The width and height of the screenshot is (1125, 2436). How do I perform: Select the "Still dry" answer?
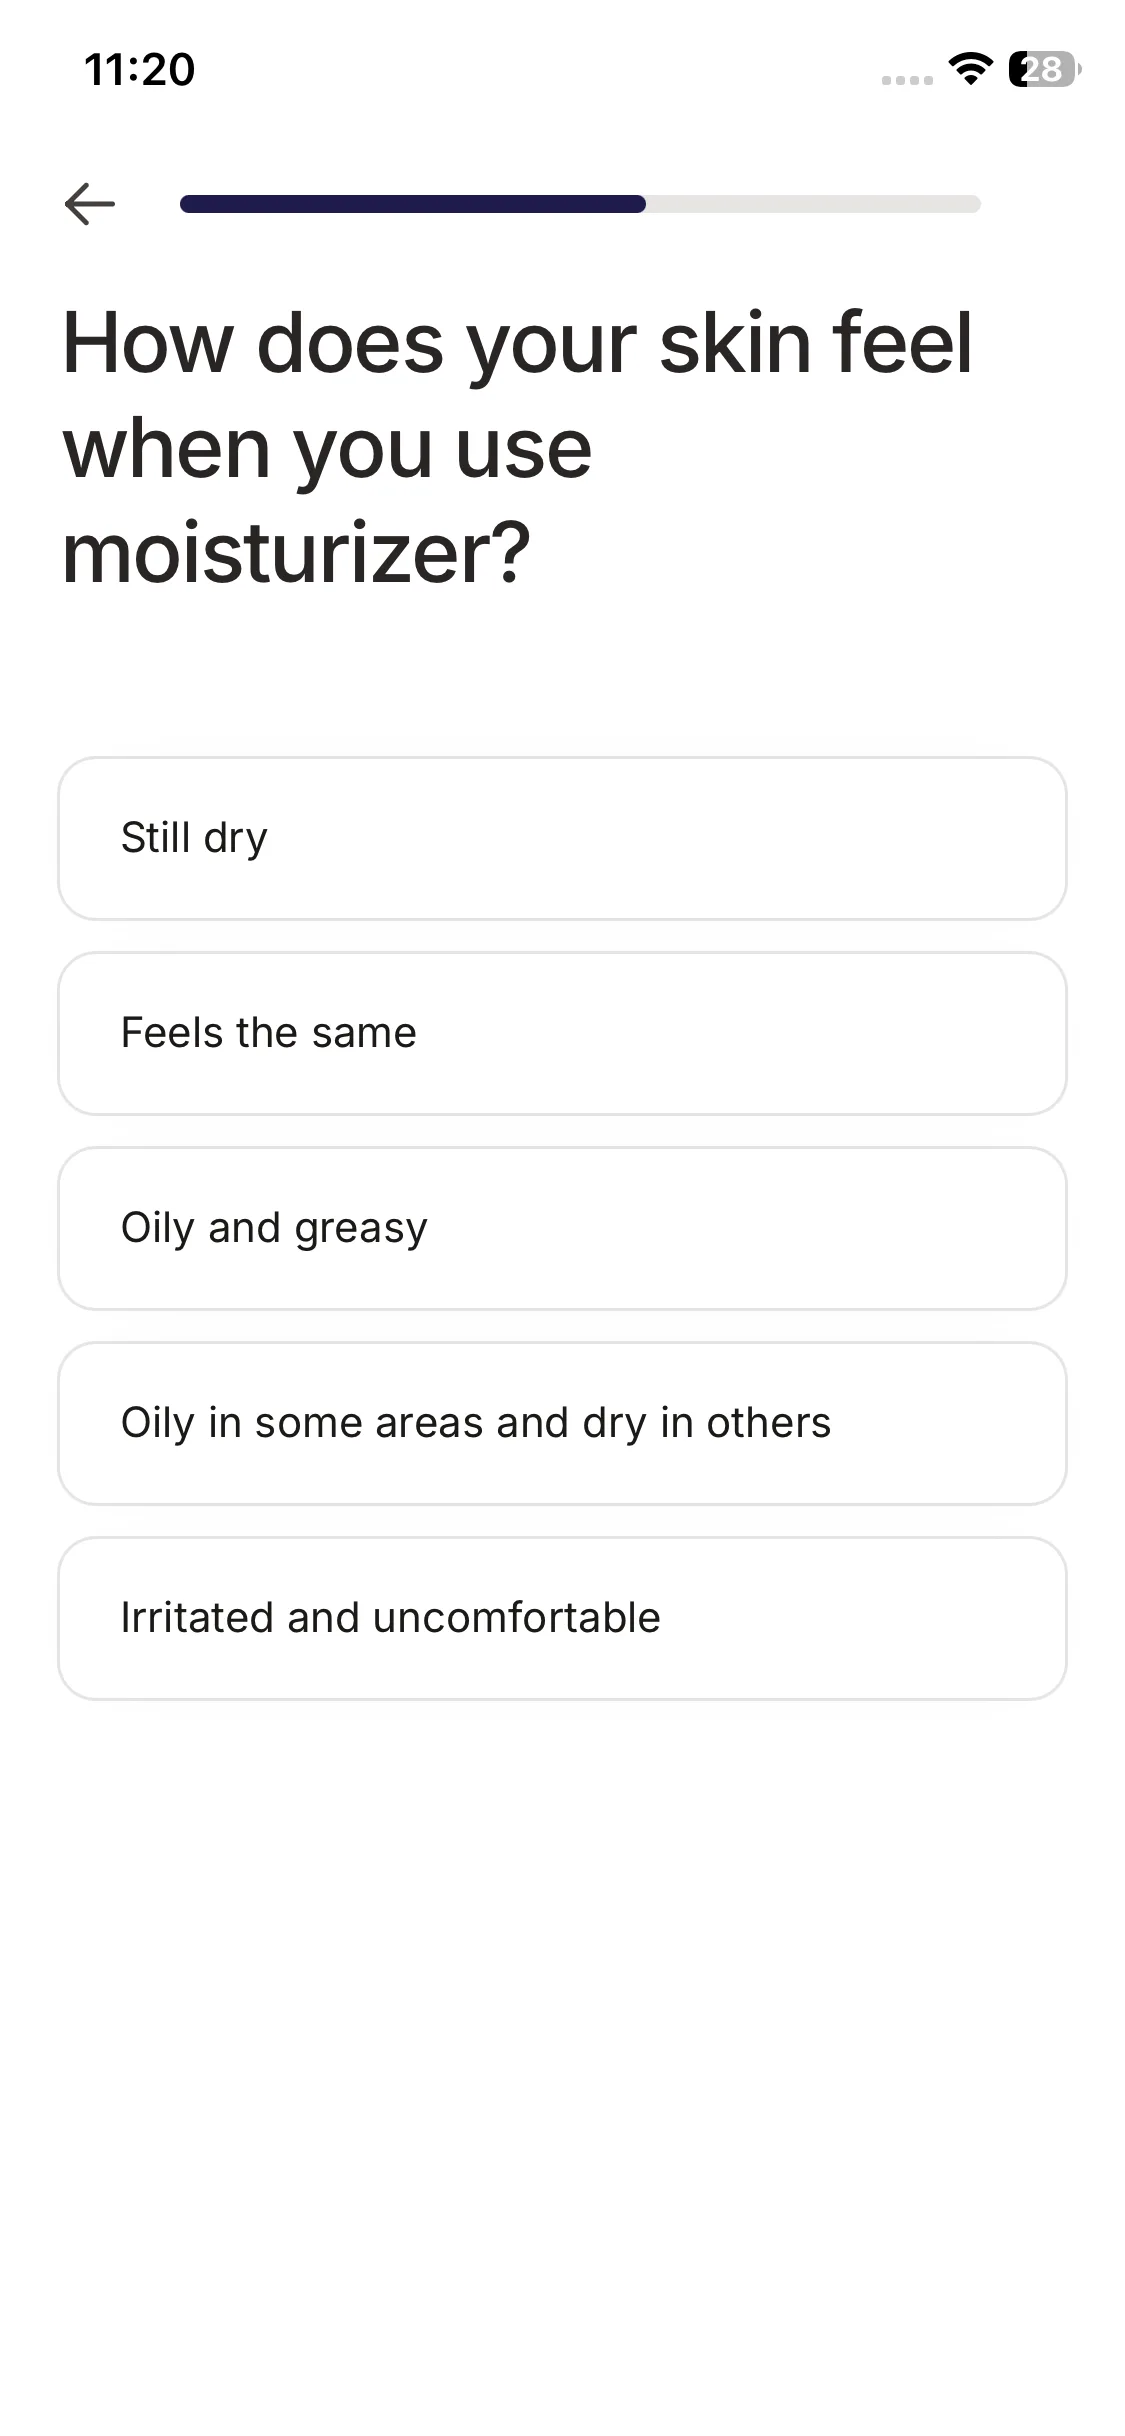[x=562, y=838]
